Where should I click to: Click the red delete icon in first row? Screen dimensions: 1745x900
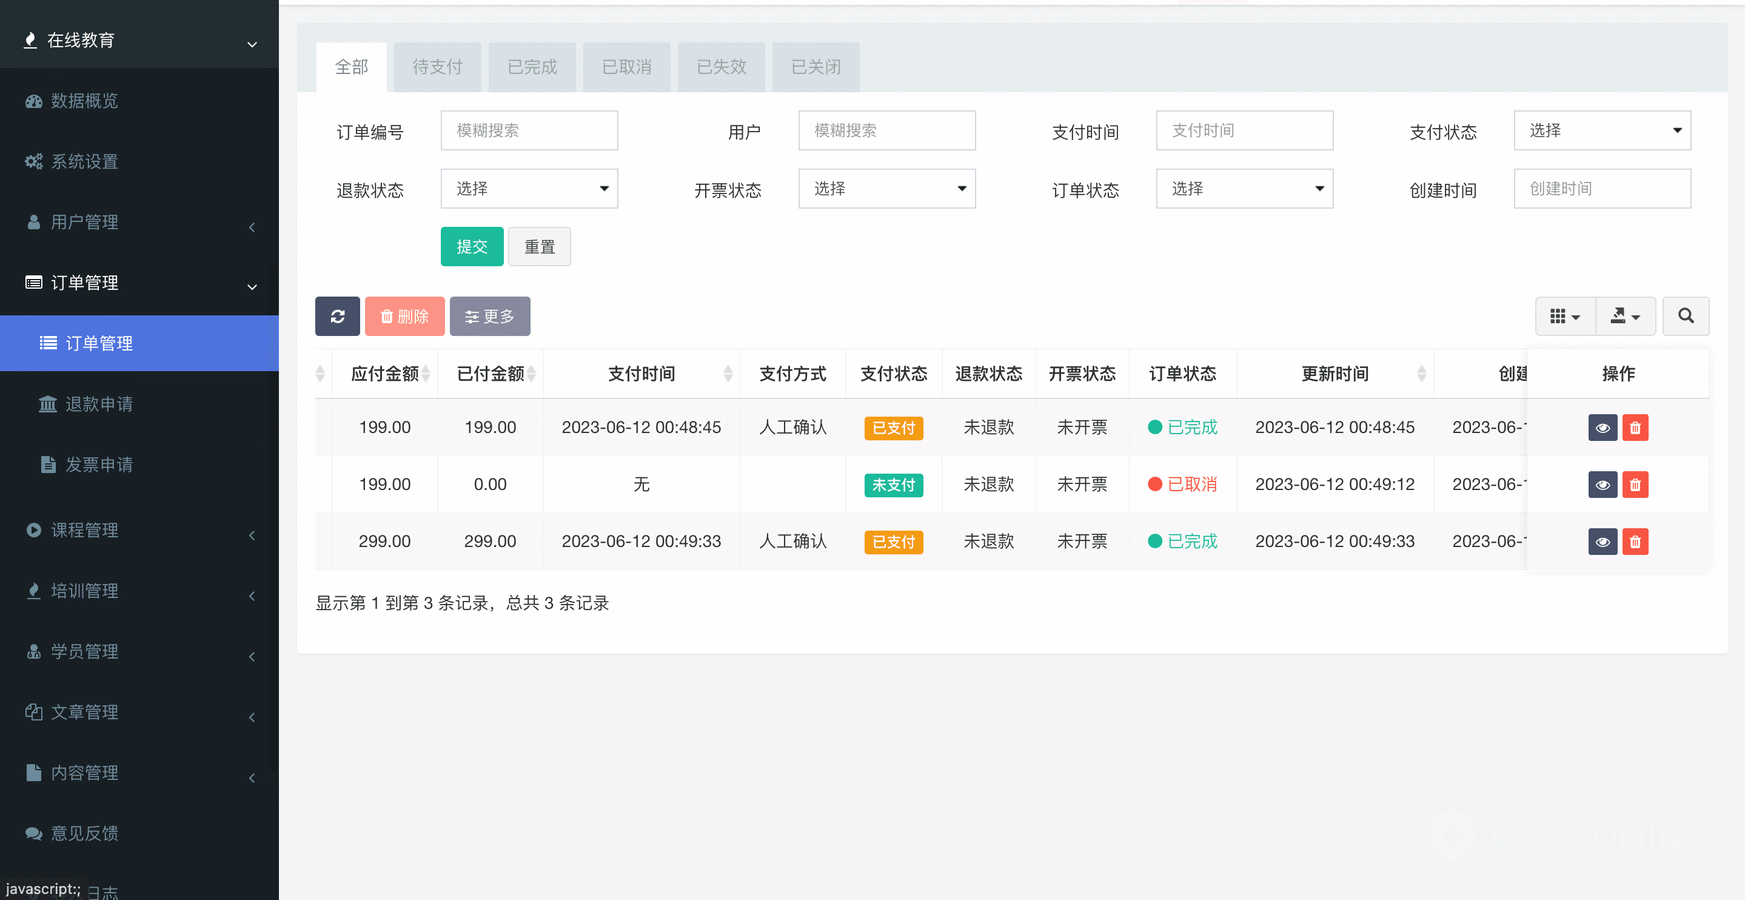(1635, 428)
